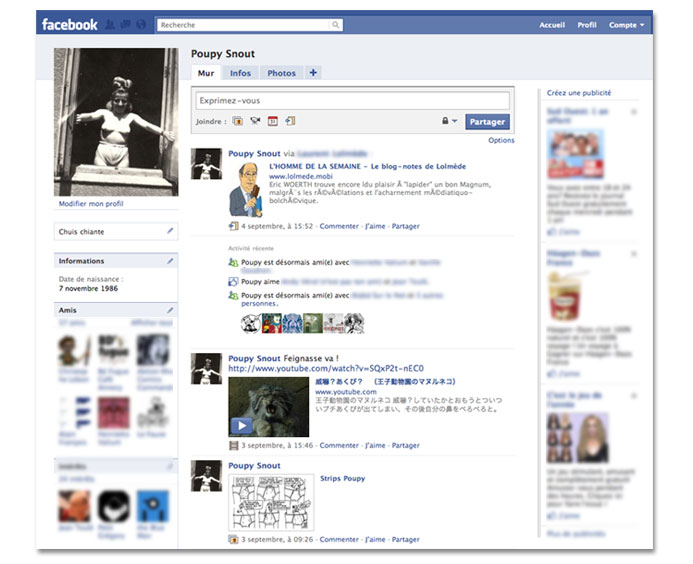Screen dimensions: 693x564
Task: Click the 'Modifier mon profil' link
Action: point(91,203)
